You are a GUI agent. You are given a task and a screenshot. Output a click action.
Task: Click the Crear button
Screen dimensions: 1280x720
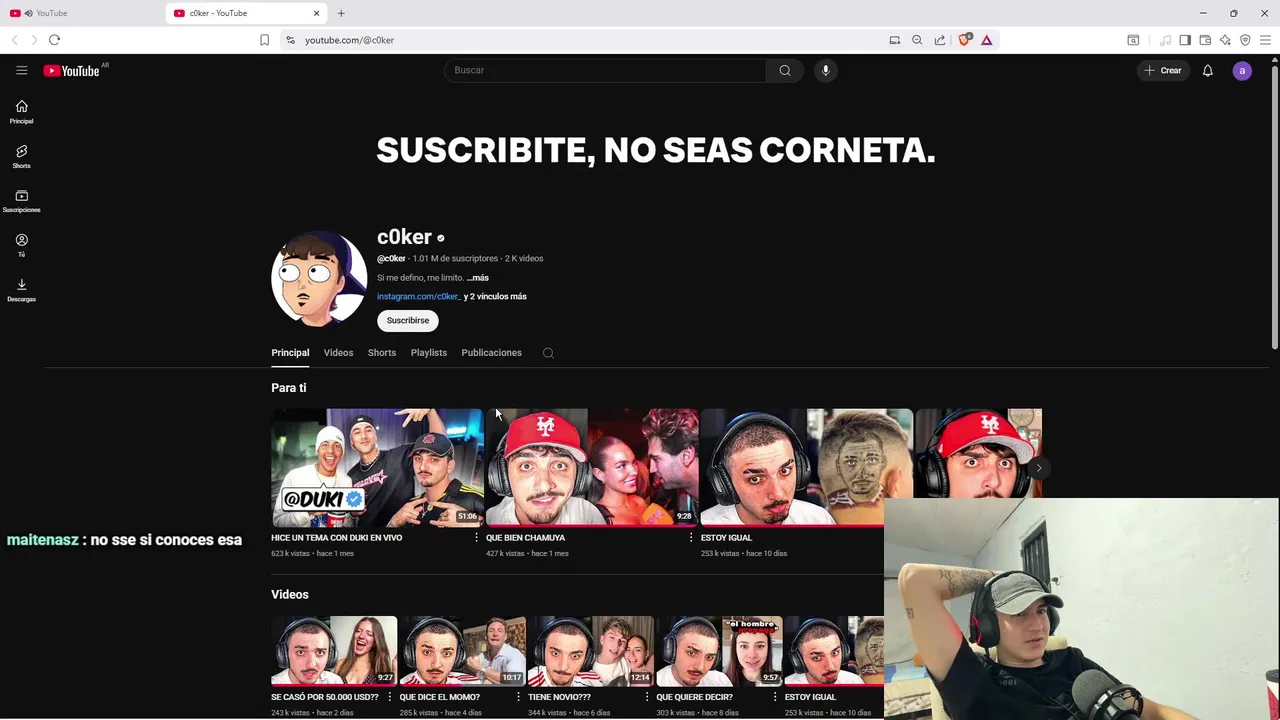[1163, 70]
